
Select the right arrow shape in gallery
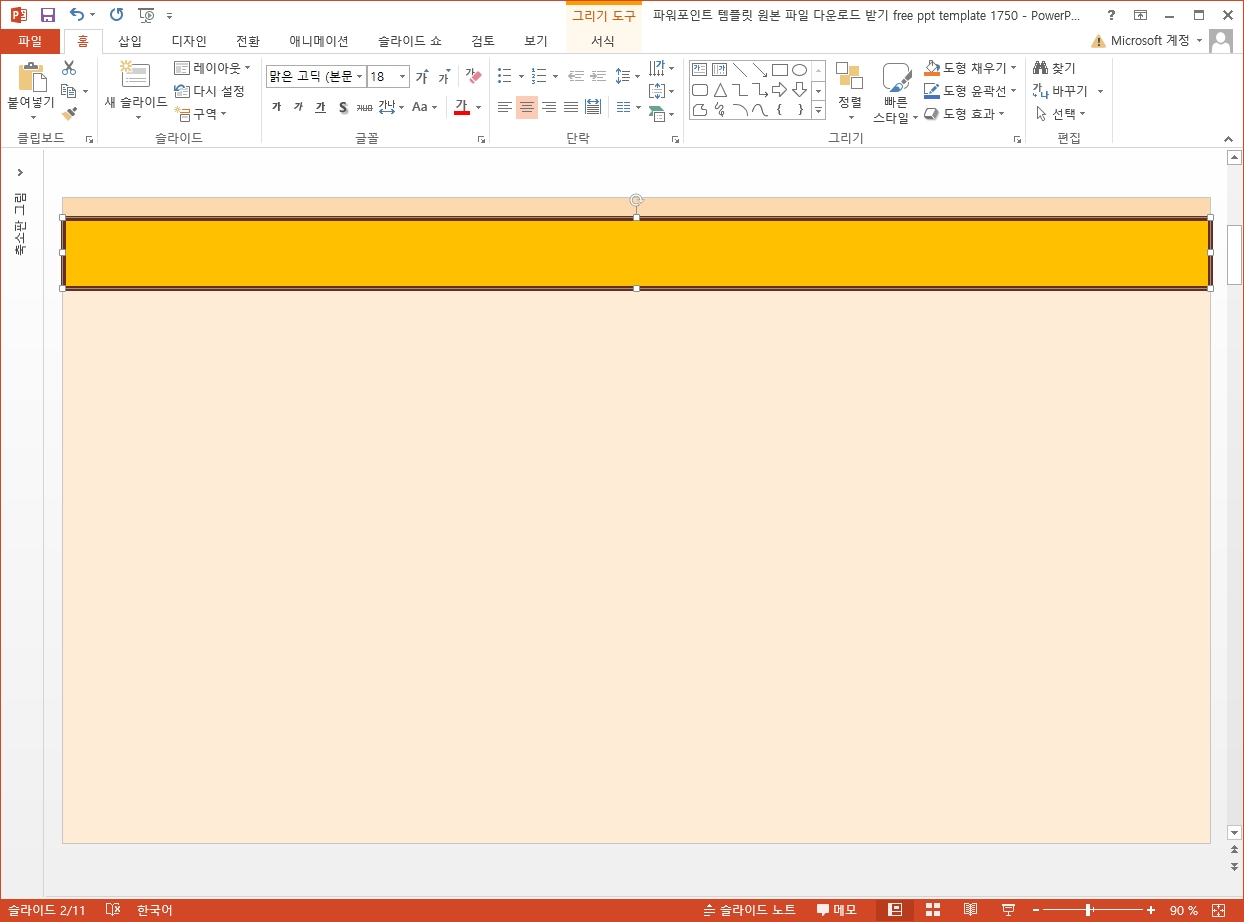pyautogui.click(x=780, y=90)
